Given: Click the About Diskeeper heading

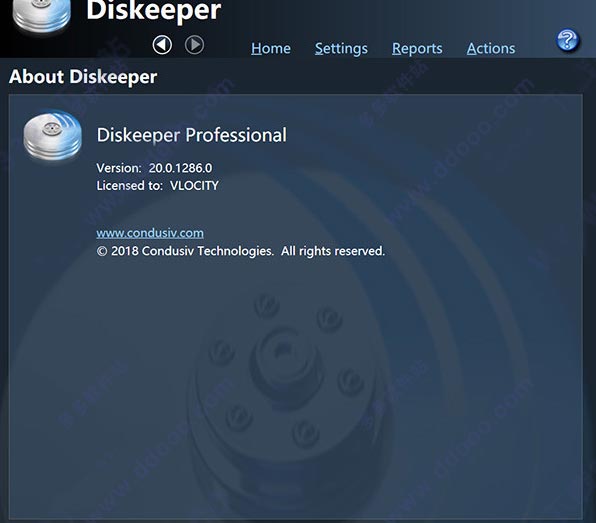Looking at the screenshot, I should pyautogui.click(x=83, y=77).
